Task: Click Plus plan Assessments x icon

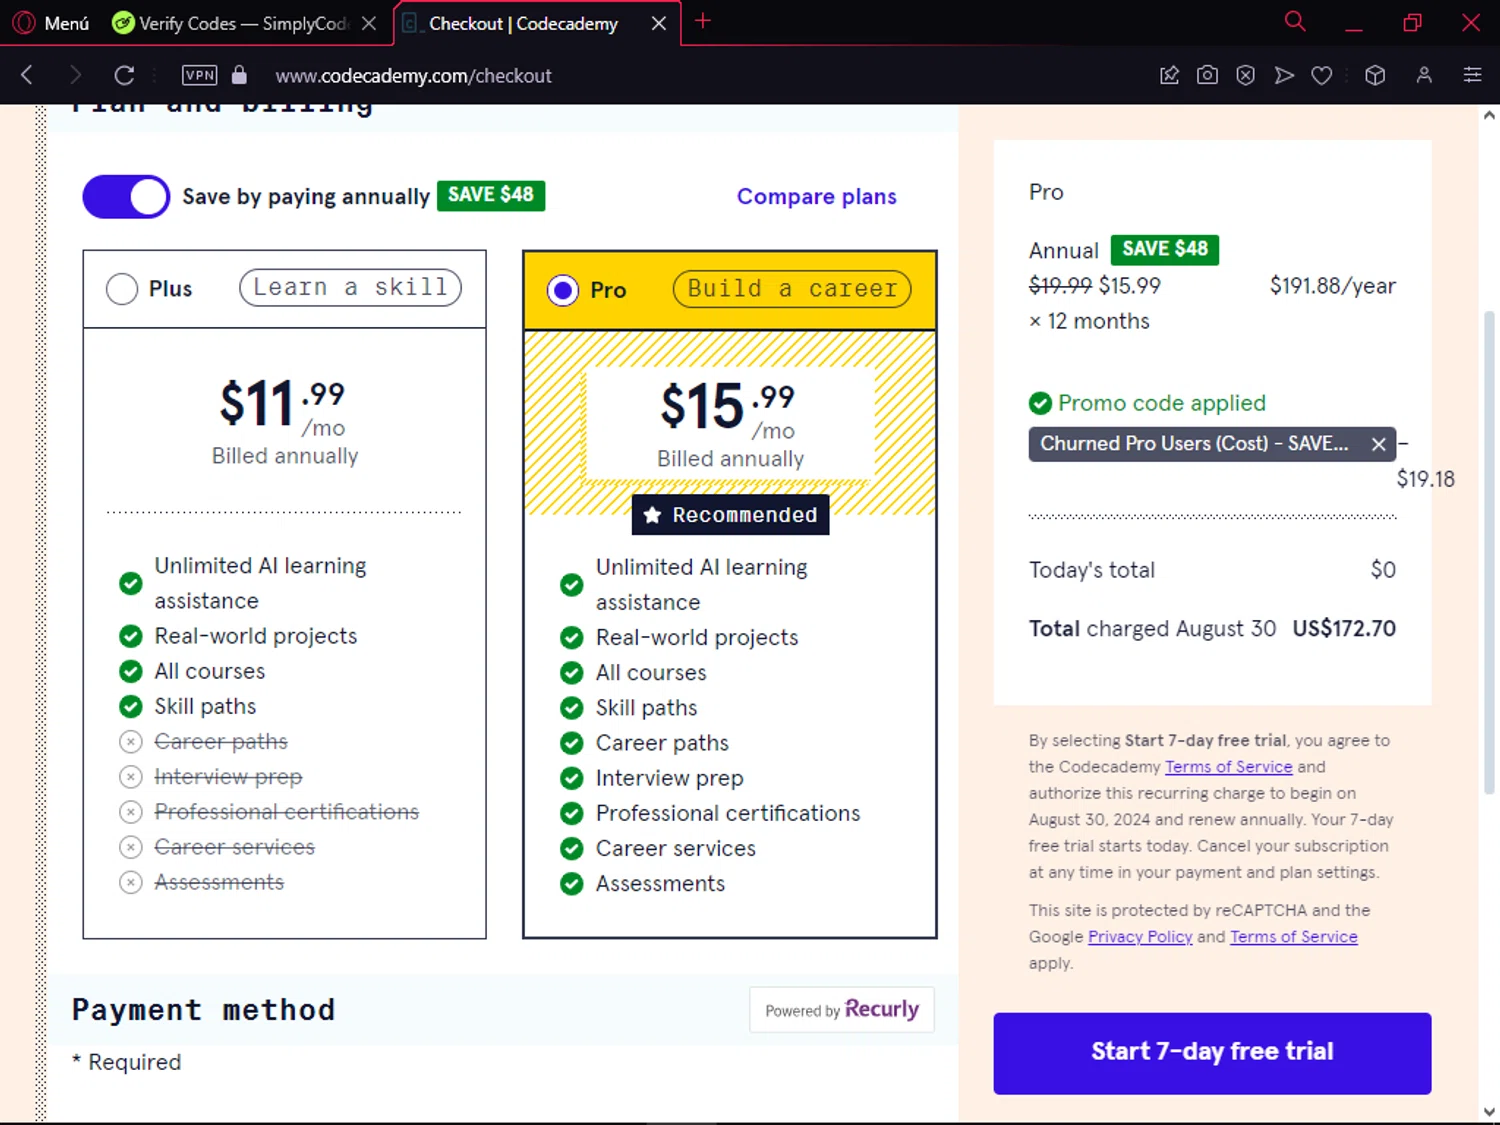Action: tap(131, 883)
